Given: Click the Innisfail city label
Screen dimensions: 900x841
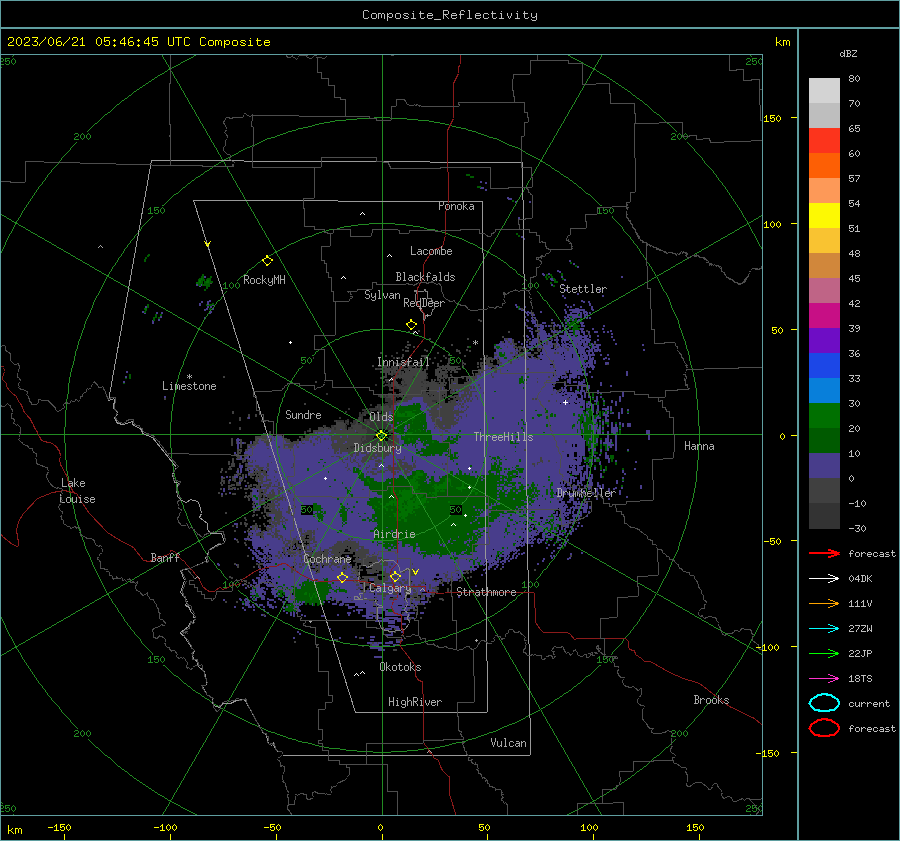Looking at the screenshot, I should coord(403,362).
